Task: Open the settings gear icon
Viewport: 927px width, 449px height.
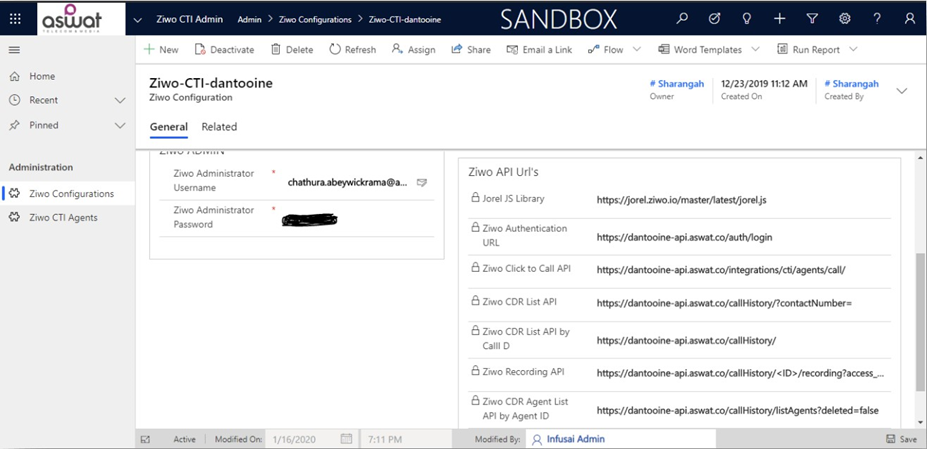Action: tap(845, 19)
